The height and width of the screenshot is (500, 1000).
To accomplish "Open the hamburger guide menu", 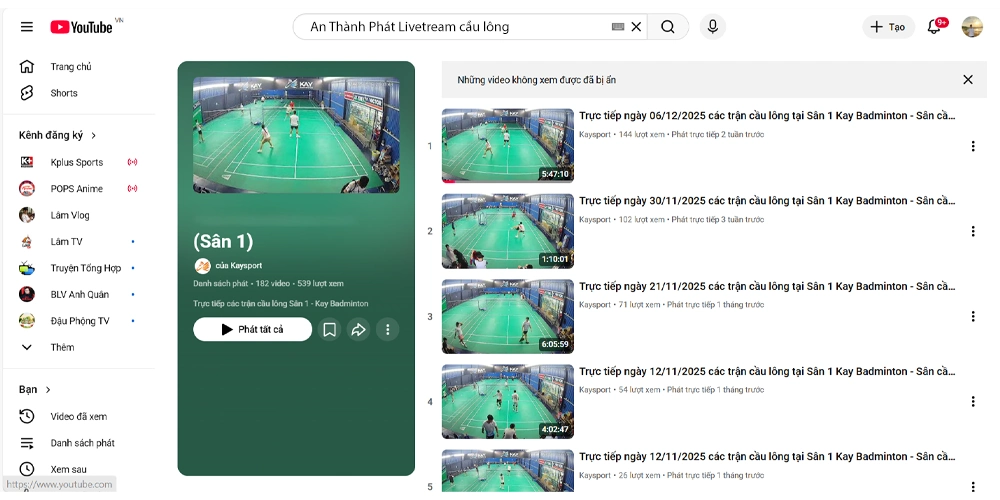I will coord(27,27).
